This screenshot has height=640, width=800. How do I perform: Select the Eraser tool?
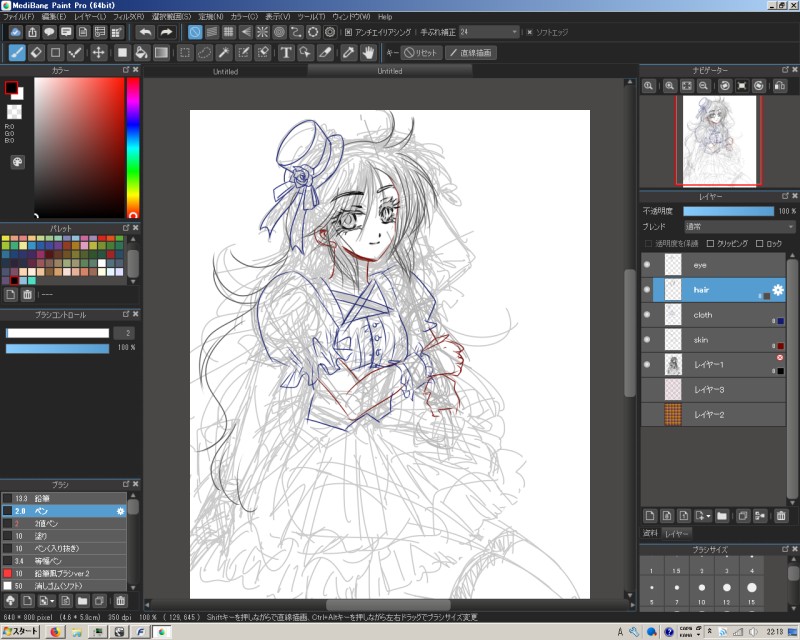click(x=36, y=53)
